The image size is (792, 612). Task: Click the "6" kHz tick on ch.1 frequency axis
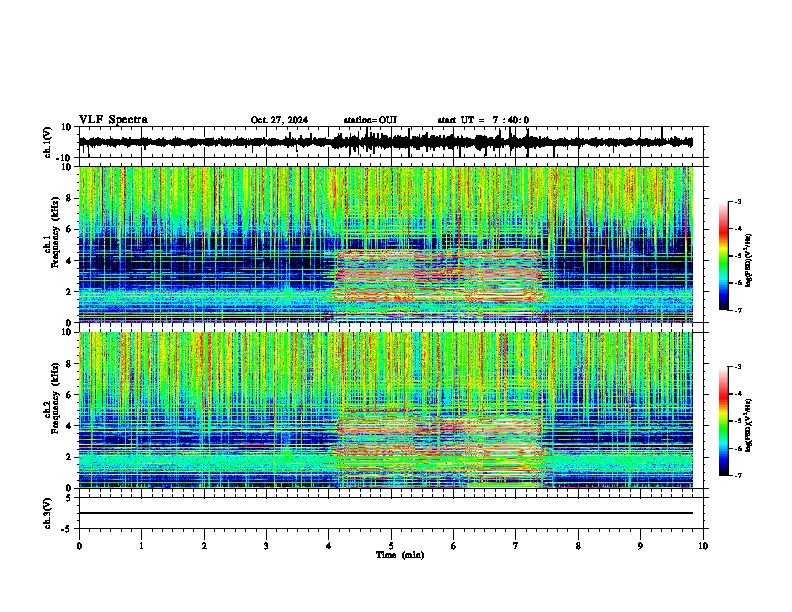(x=70, y=230)
